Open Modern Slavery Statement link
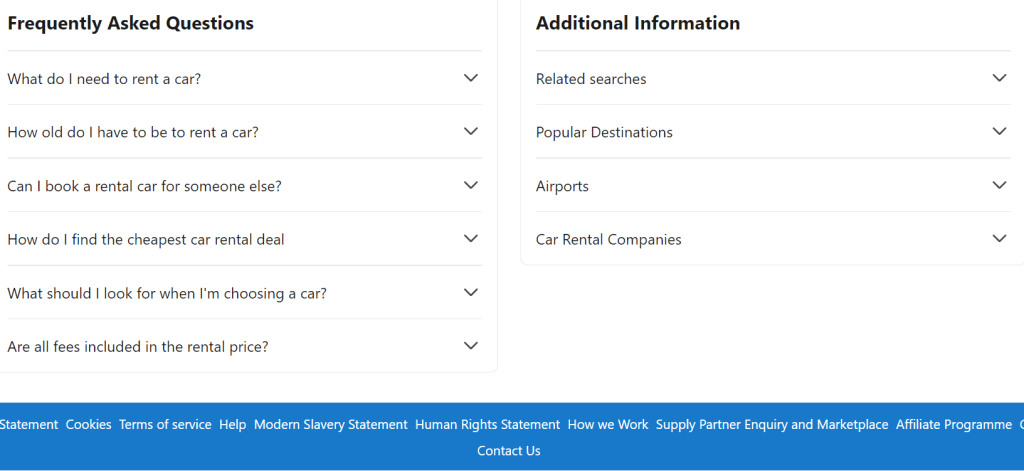This screenshot has height=471, width=1024. pyautogui.click(x=331, y=424)
